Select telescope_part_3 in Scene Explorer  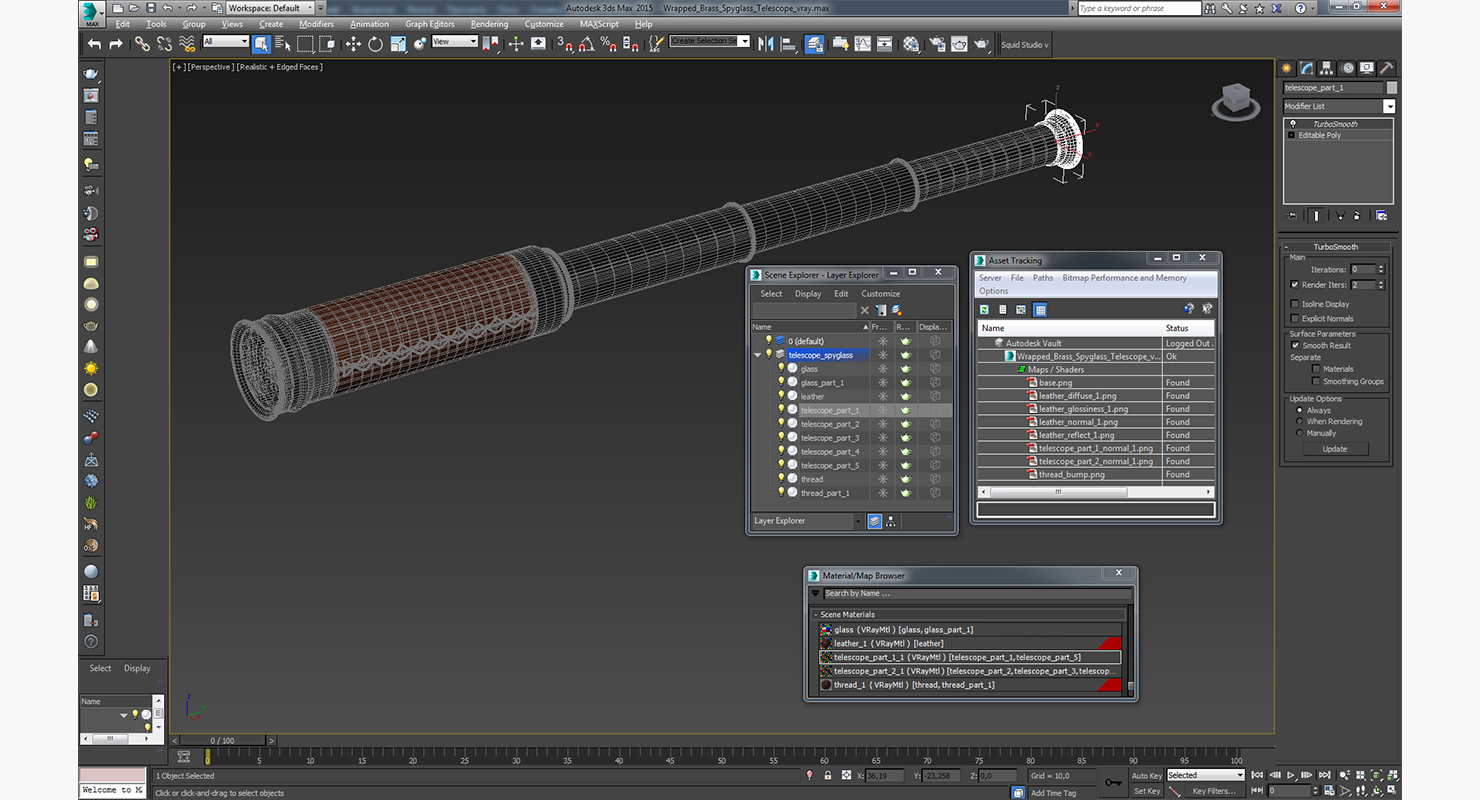point(830,438)
